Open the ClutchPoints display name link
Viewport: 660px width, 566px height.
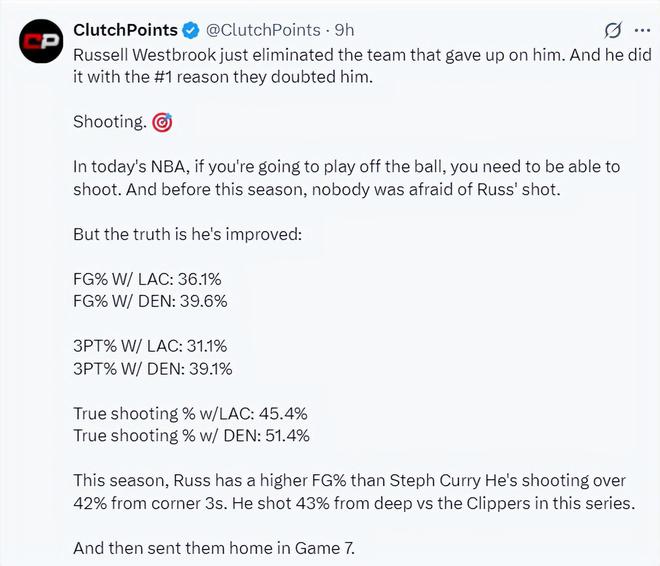click(126, 31)
